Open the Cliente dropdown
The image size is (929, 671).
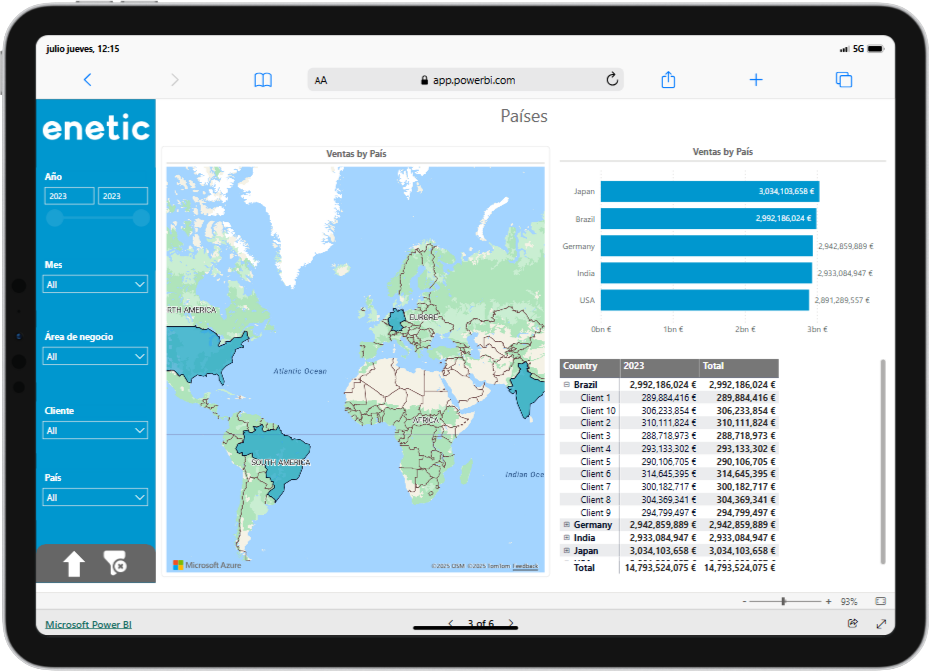(95, 431)
